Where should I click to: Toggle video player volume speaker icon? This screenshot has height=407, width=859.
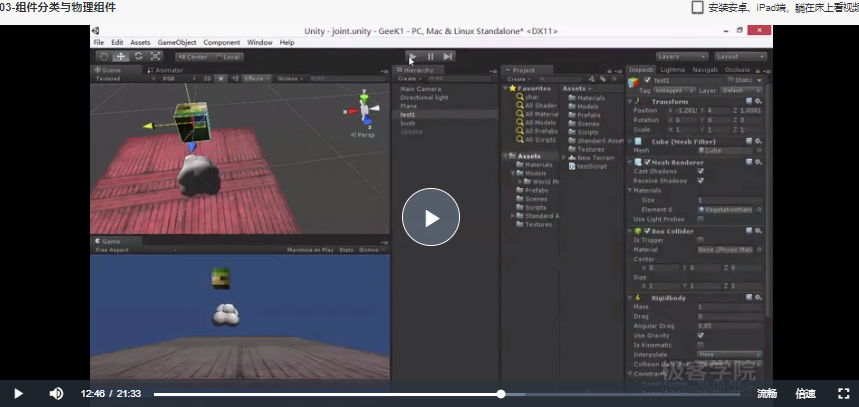click(56, 393)
